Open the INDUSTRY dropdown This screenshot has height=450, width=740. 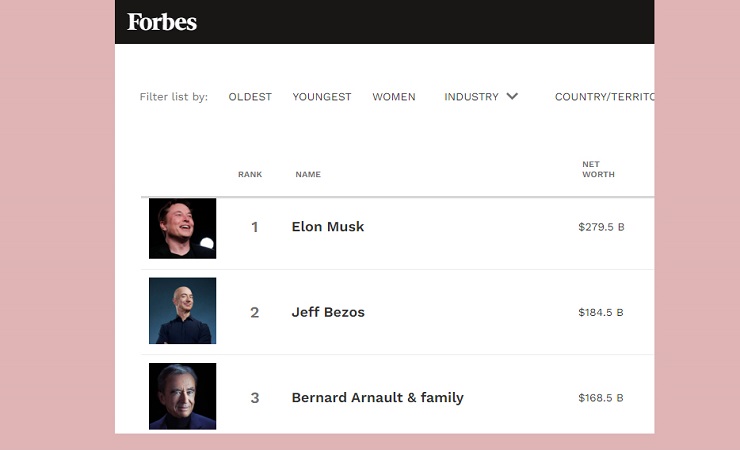coord(481,97)
